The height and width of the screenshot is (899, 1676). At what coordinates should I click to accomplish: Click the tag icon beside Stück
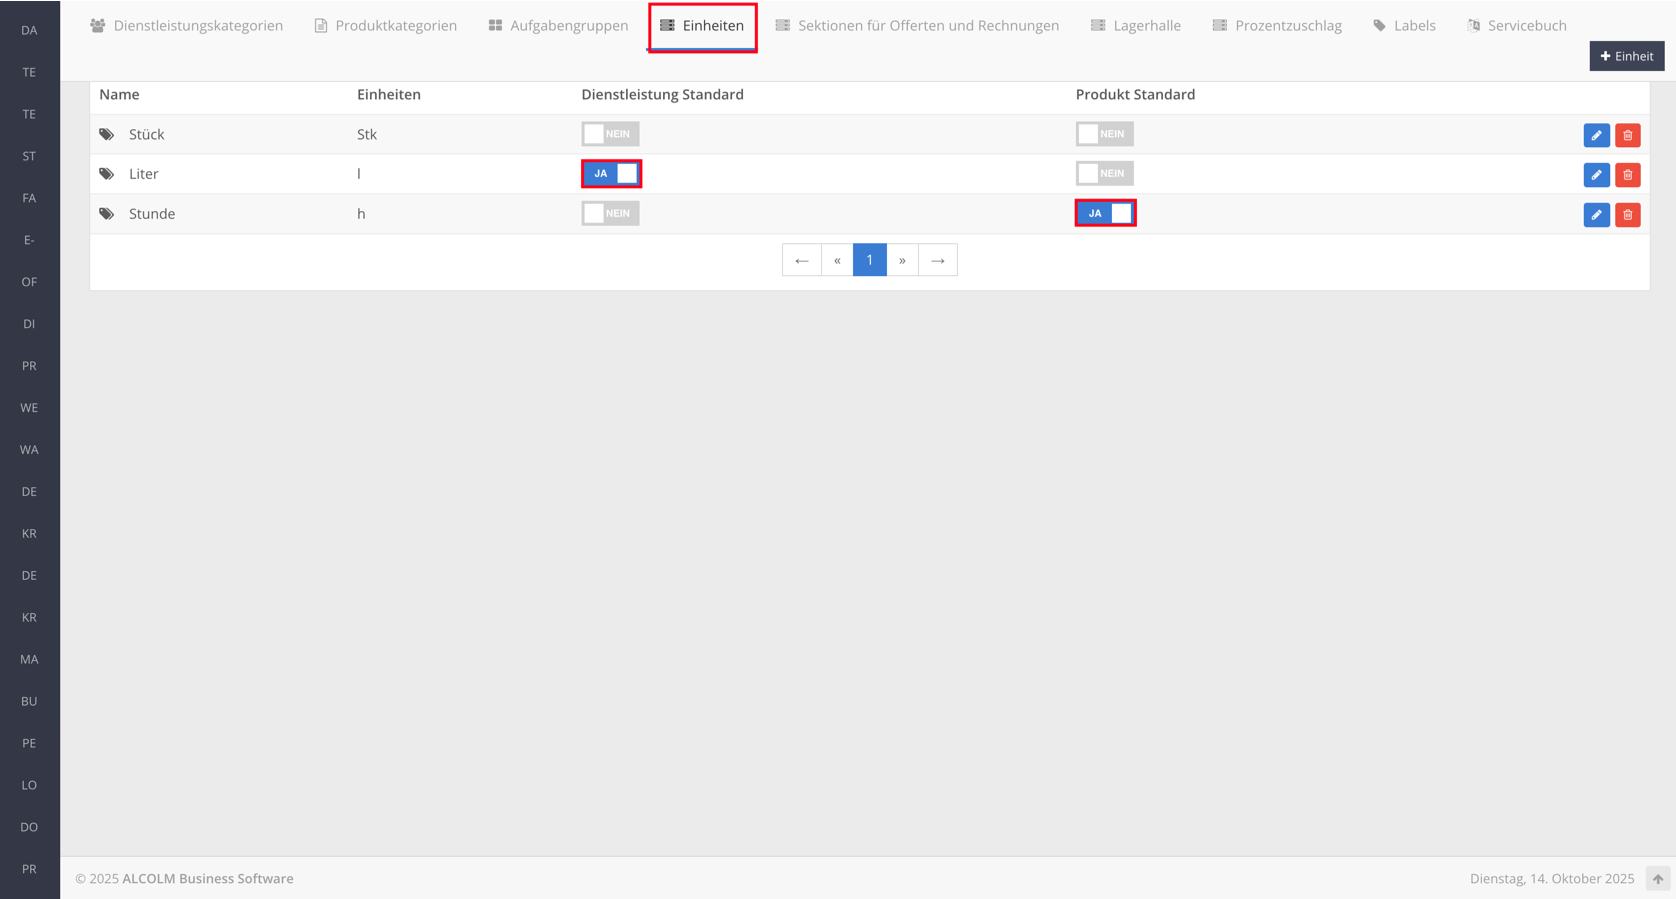(107, 134)
